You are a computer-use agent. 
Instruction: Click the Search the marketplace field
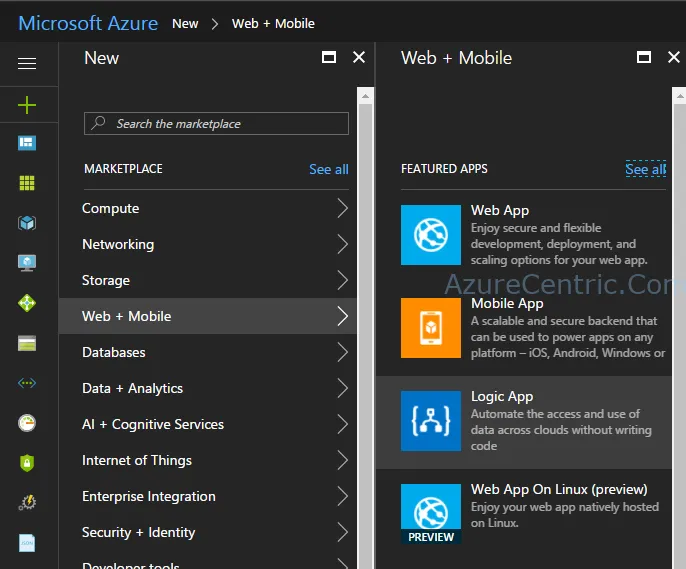coord(216,123)
